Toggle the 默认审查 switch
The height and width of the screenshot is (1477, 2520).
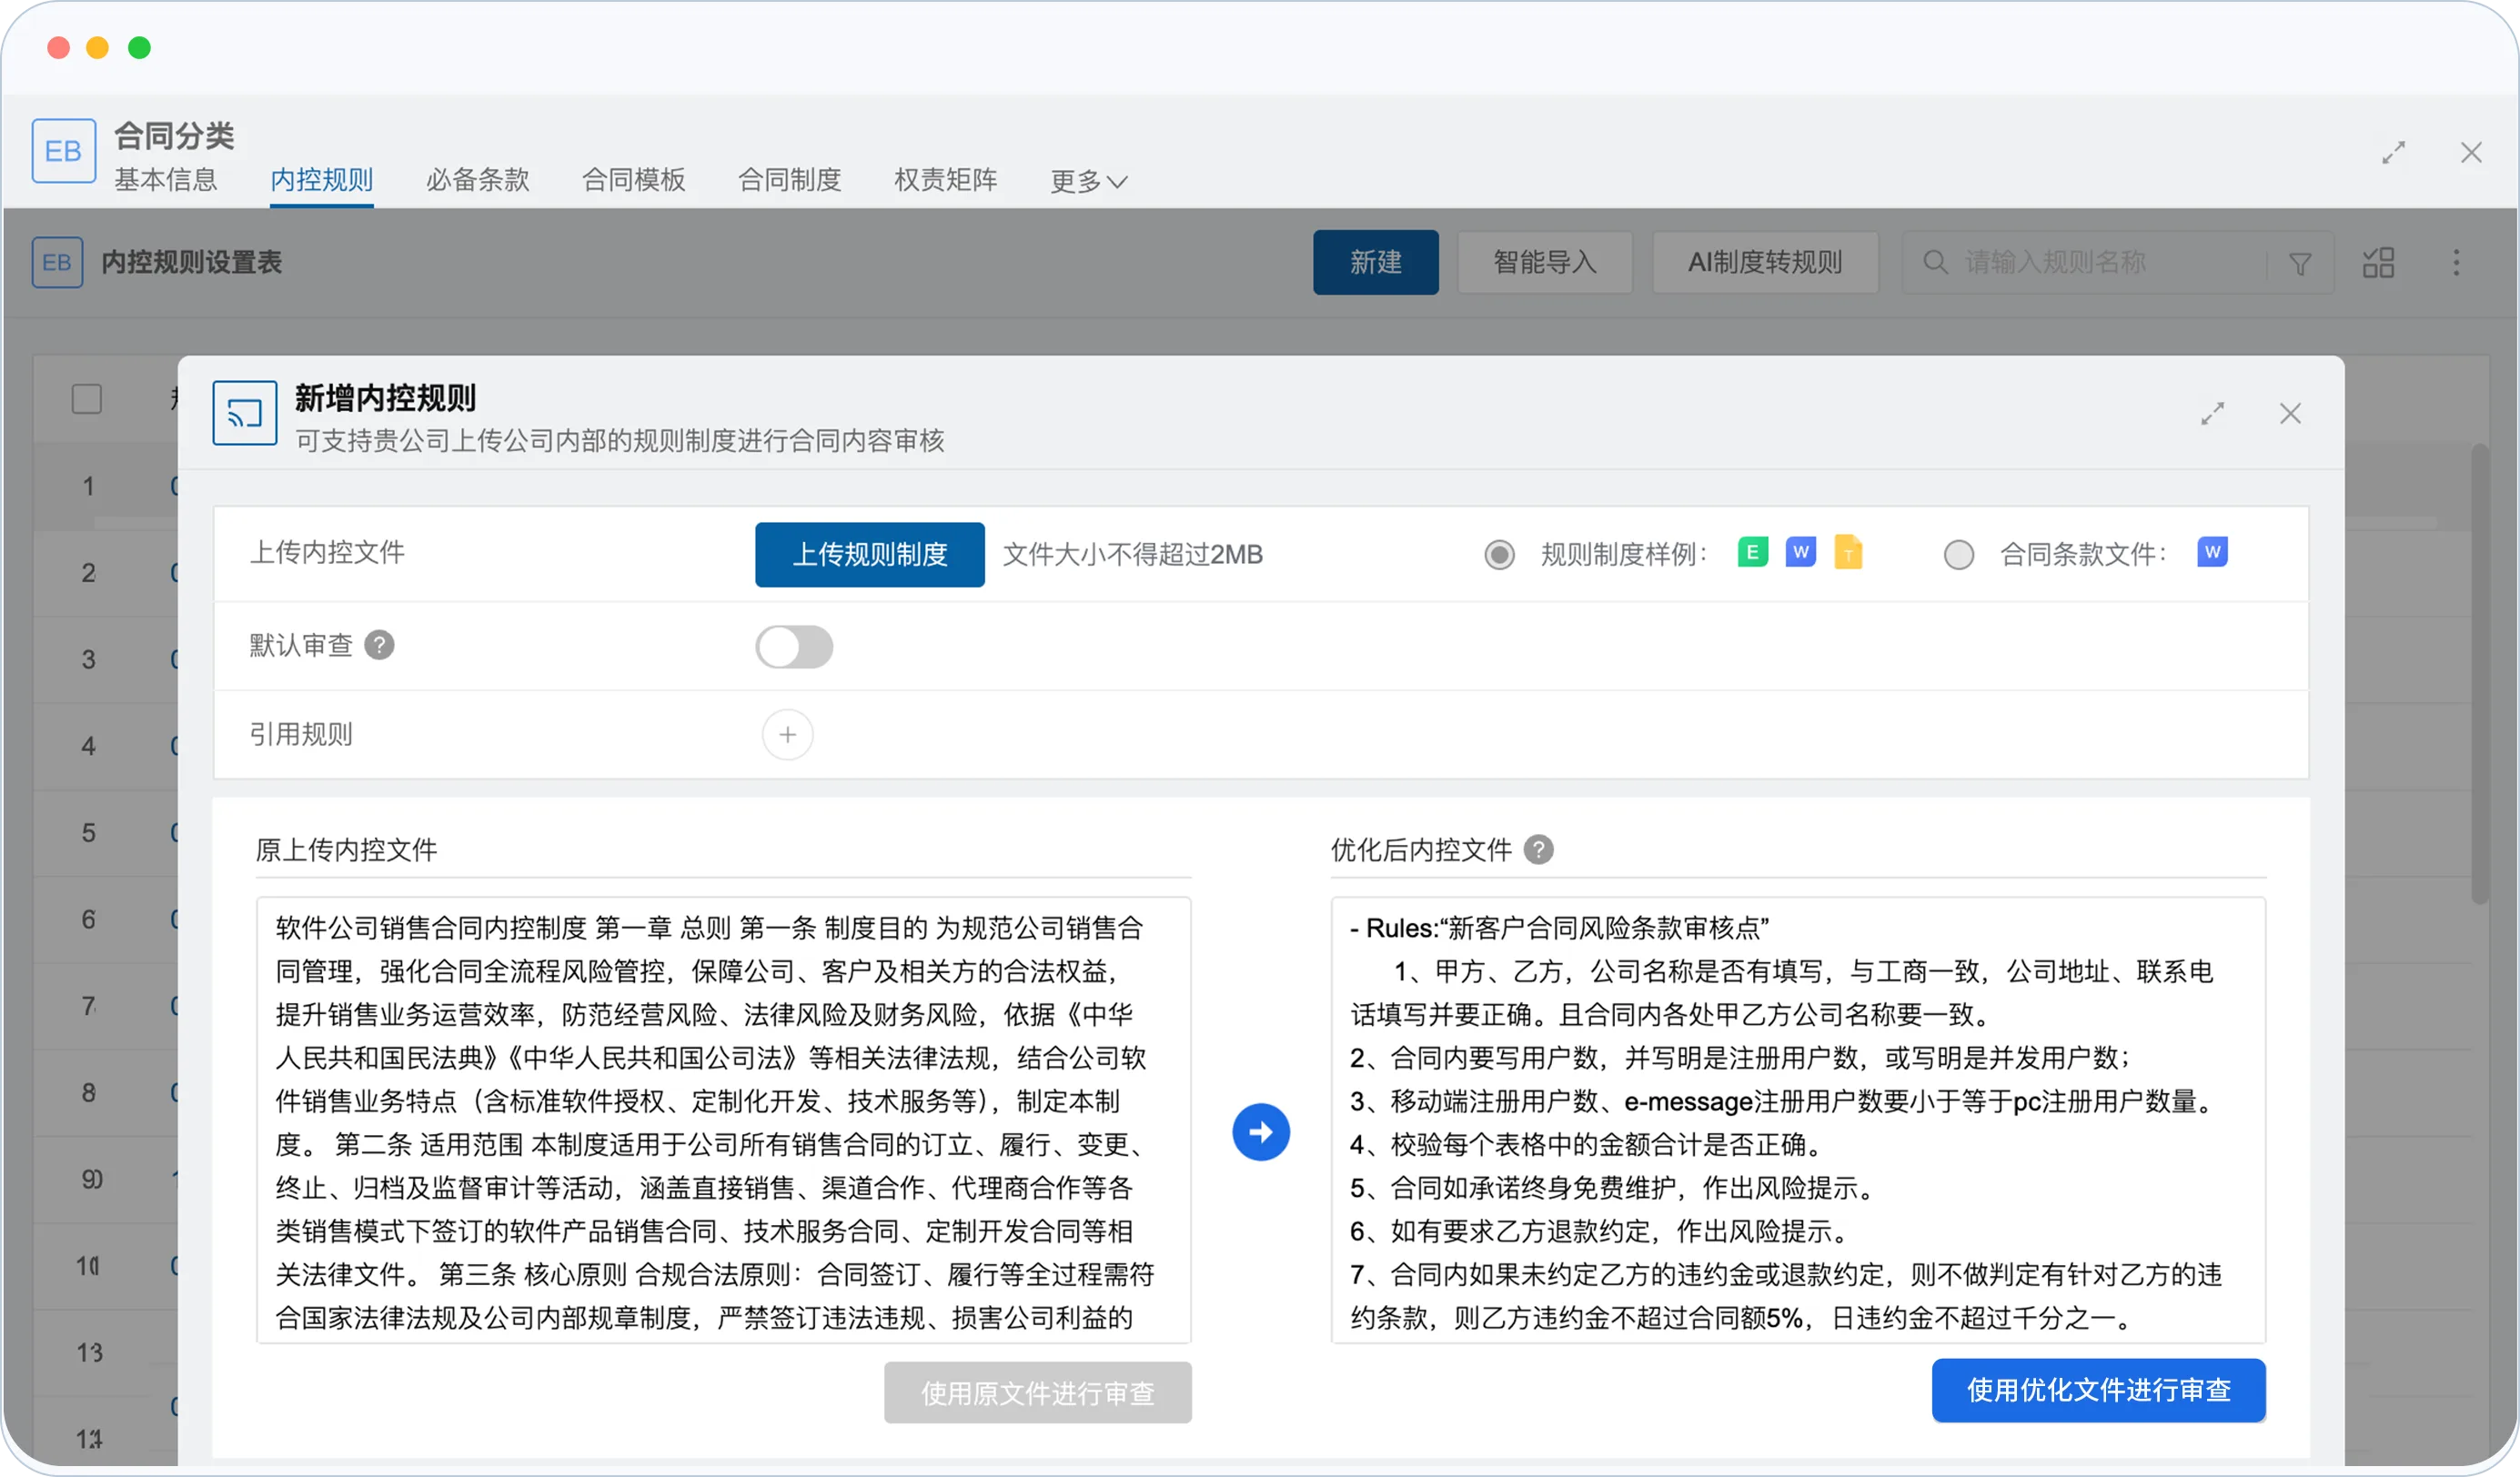point(794,646)
